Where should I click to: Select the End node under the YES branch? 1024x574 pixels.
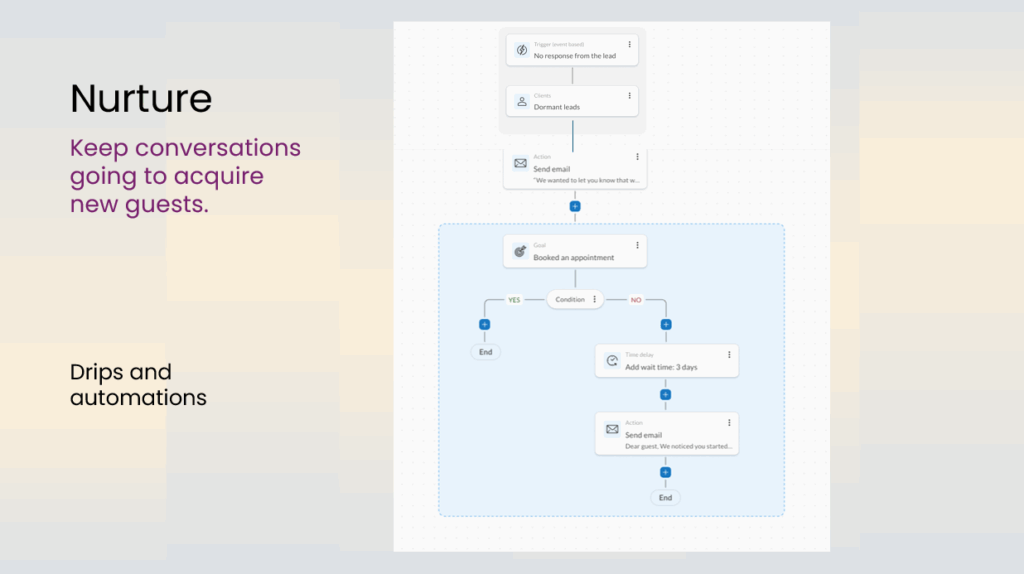pyautogui.click(x=485, y=352)
